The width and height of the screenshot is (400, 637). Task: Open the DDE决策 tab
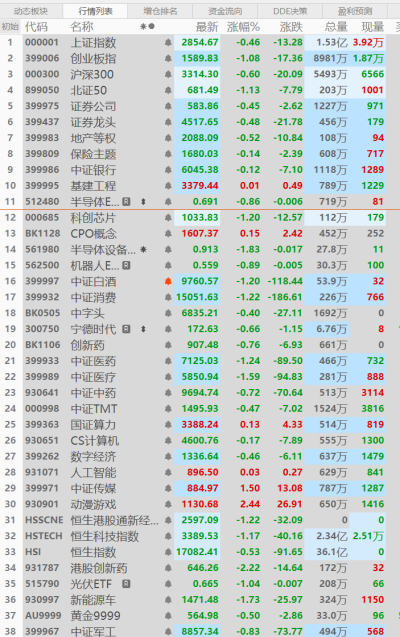click(290, 11)
